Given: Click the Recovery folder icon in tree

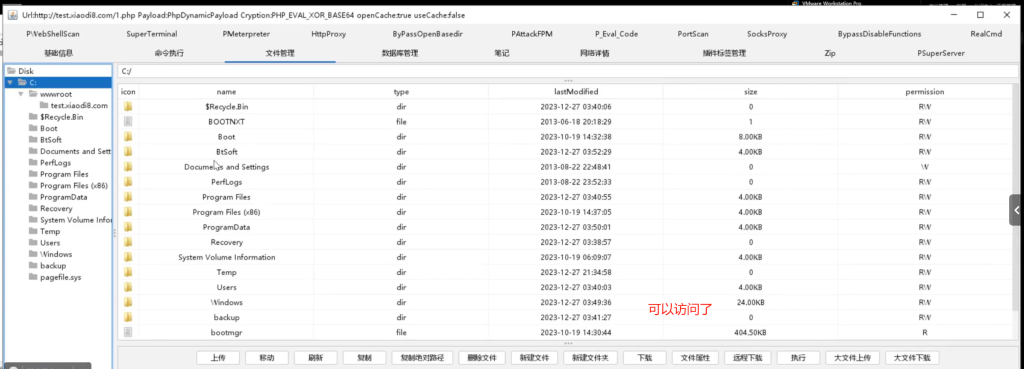Looking at the screenshot, I should coord(33,208).
